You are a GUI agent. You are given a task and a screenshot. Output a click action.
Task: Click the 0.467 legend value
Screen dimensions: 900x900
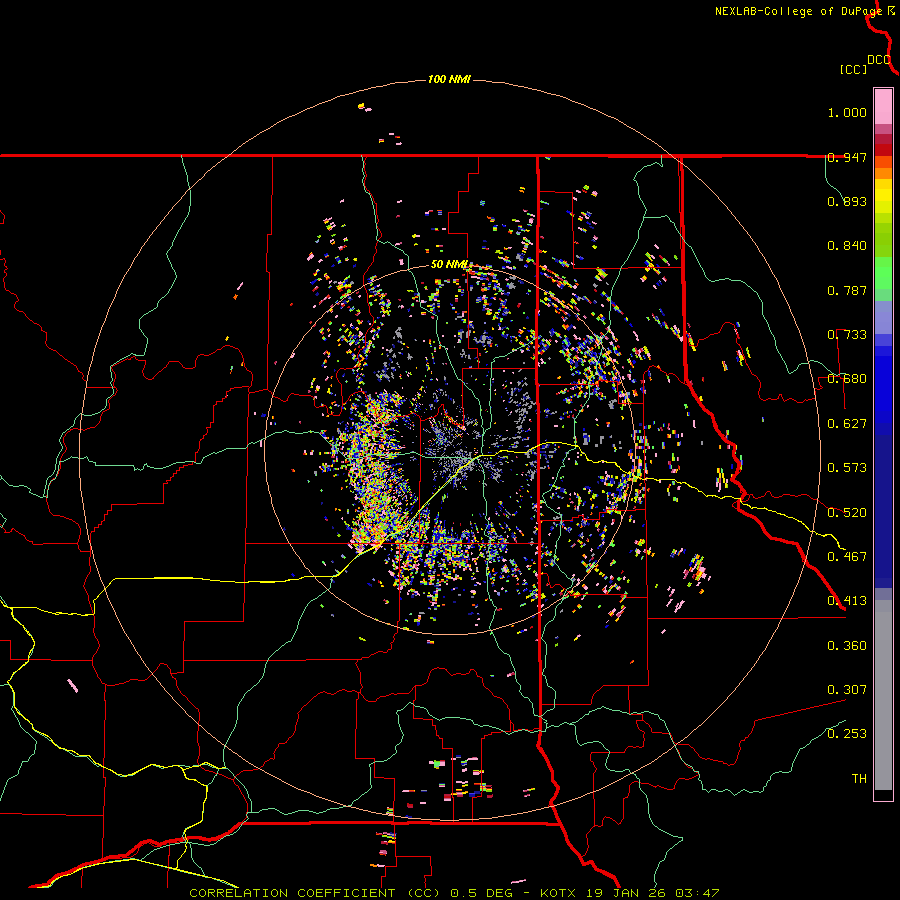847,557
